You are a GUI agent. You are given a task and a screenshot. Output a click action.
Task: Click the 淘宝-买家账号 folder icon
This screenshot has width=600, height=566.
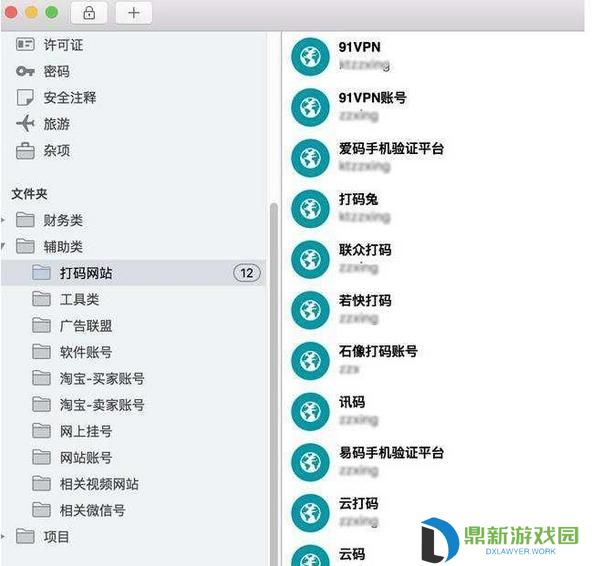click(x=41, y=378)
